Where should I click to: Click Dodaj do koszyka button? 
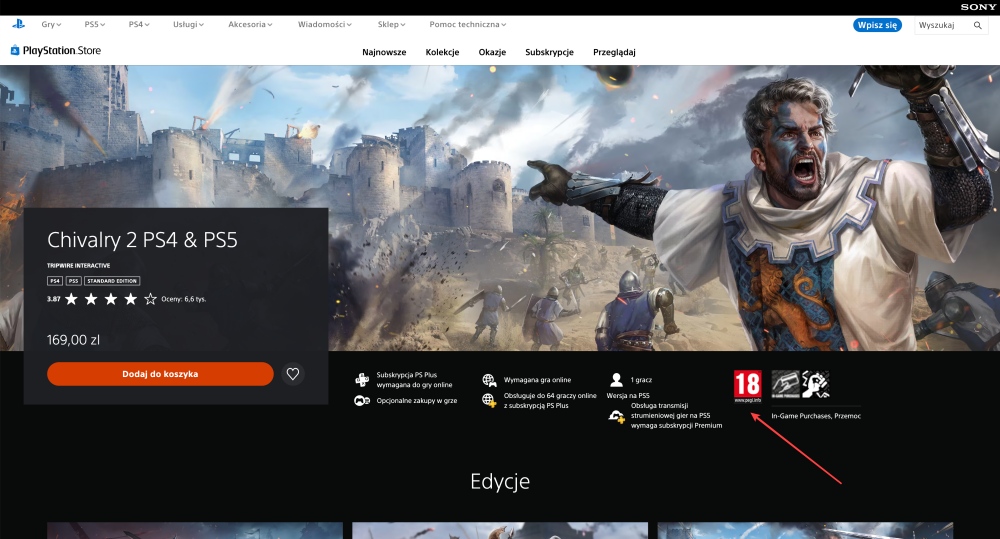tap(160, 374)
